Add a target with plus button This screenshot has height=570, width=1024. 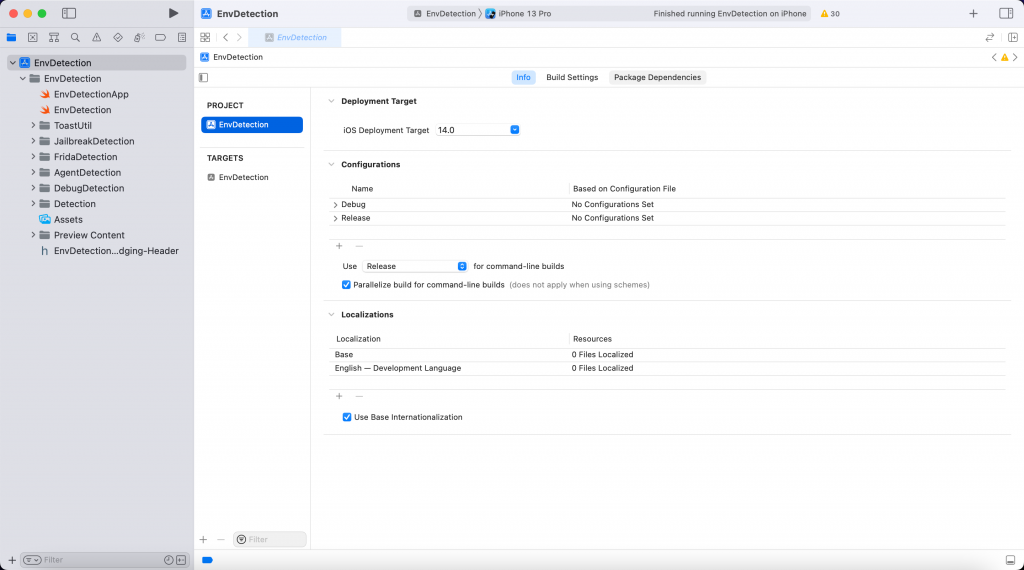203,539
